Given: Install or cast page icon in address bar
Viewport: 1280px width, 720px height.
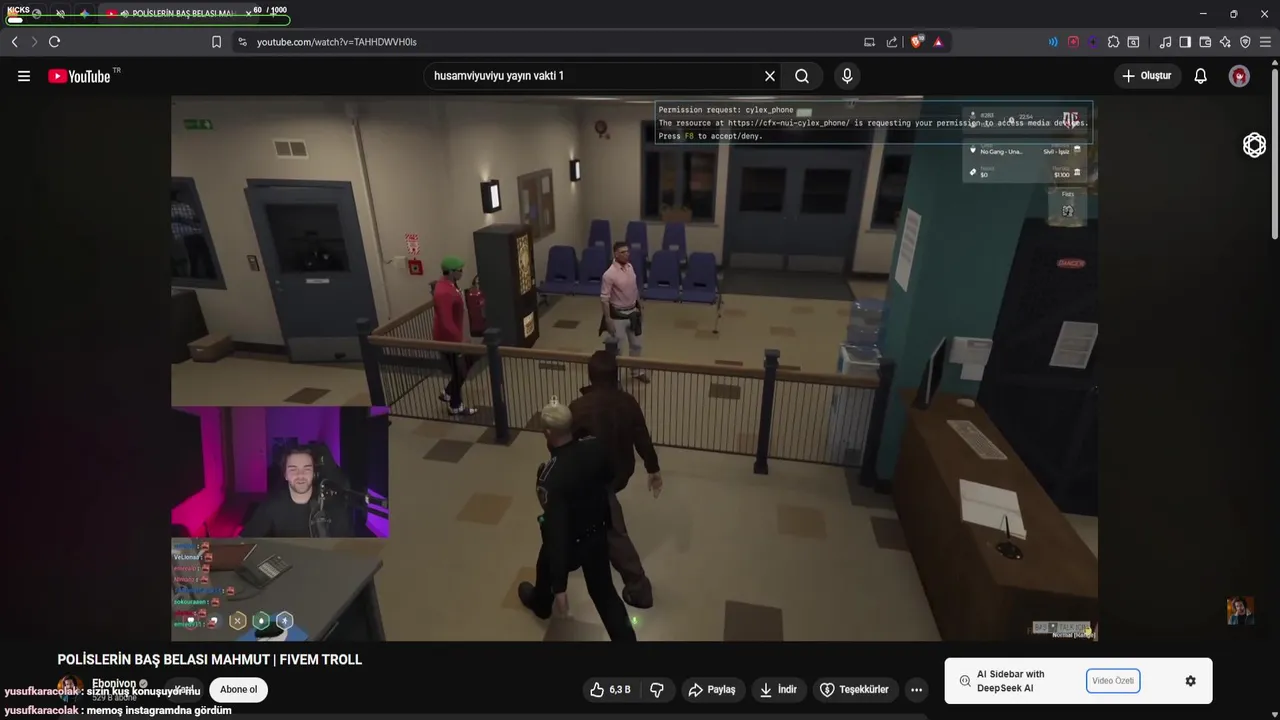Looking at the screenshot, I should pos(869,42).
